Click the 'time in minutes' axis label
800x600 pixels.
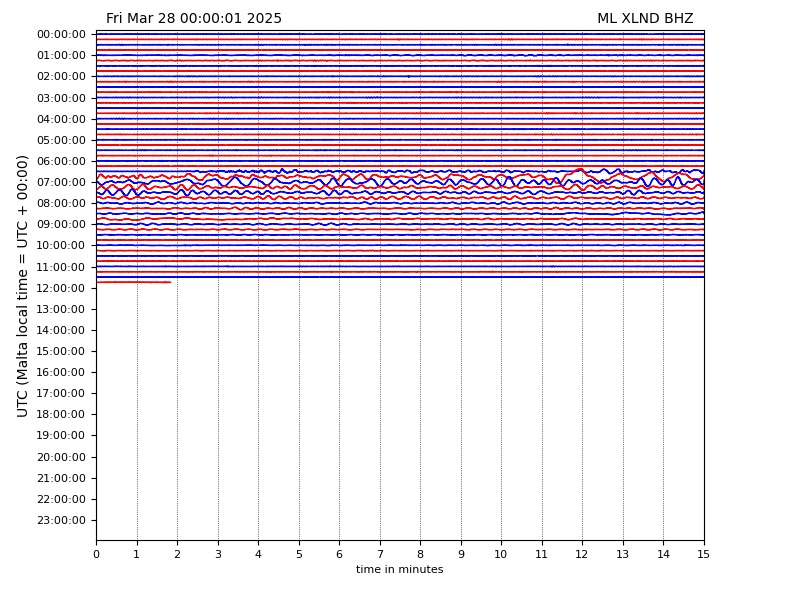click(x=399, y=570)
